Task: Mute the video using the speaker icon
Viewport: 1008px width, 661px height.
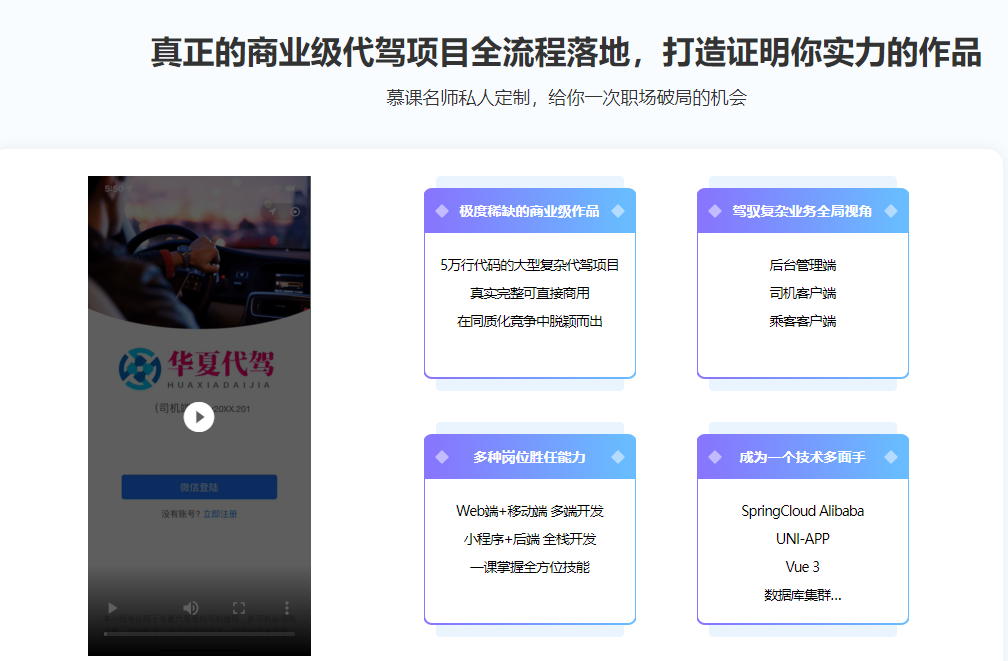Action: (190, 608)
